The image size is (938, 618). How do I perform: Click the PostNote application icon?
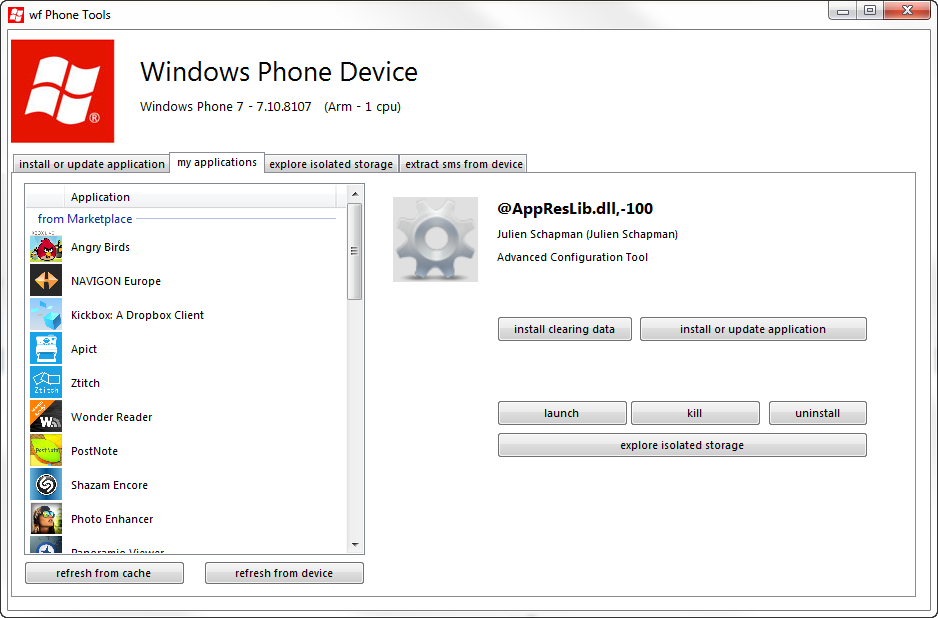pyautogui.click(x=44, y=451)
